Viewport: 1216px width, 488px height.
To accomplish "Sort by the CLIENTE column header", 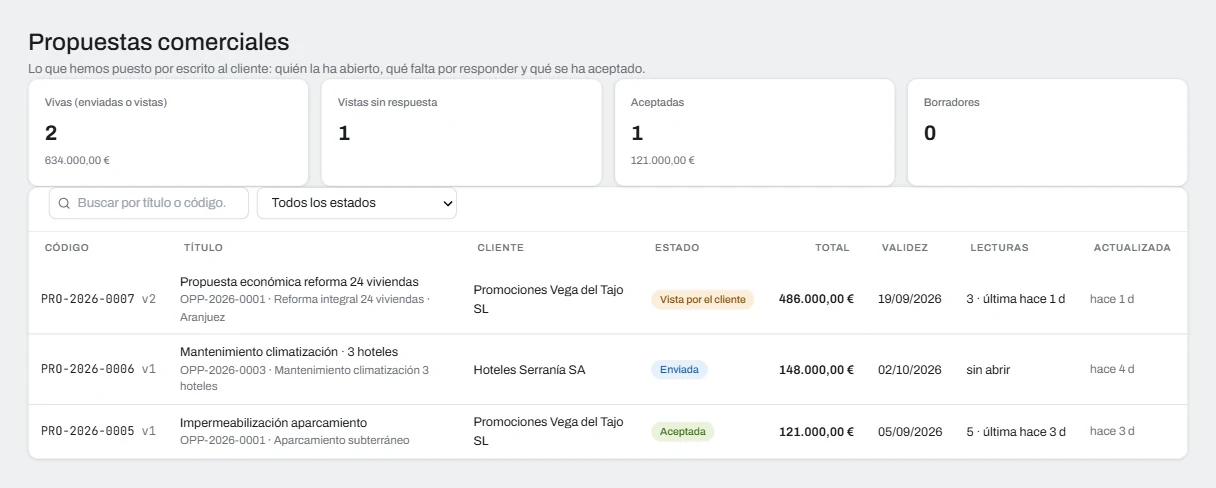I will (501, 248).
